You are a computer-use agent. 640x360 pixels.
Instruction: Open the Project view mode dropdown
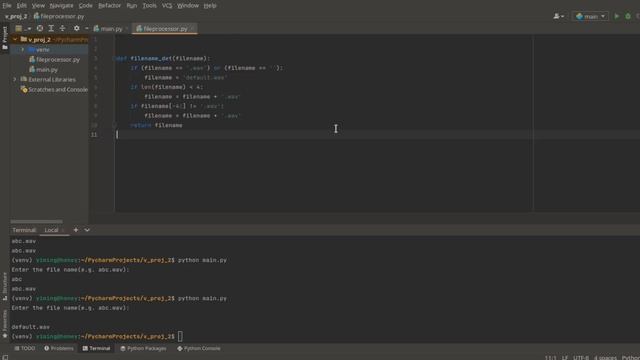point(23,29)
